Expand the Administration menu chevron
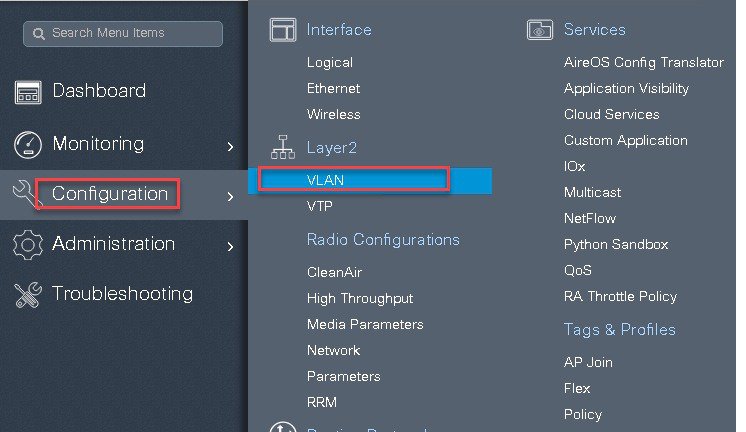Viewport: 746px width, 432px height. [230, 246]
